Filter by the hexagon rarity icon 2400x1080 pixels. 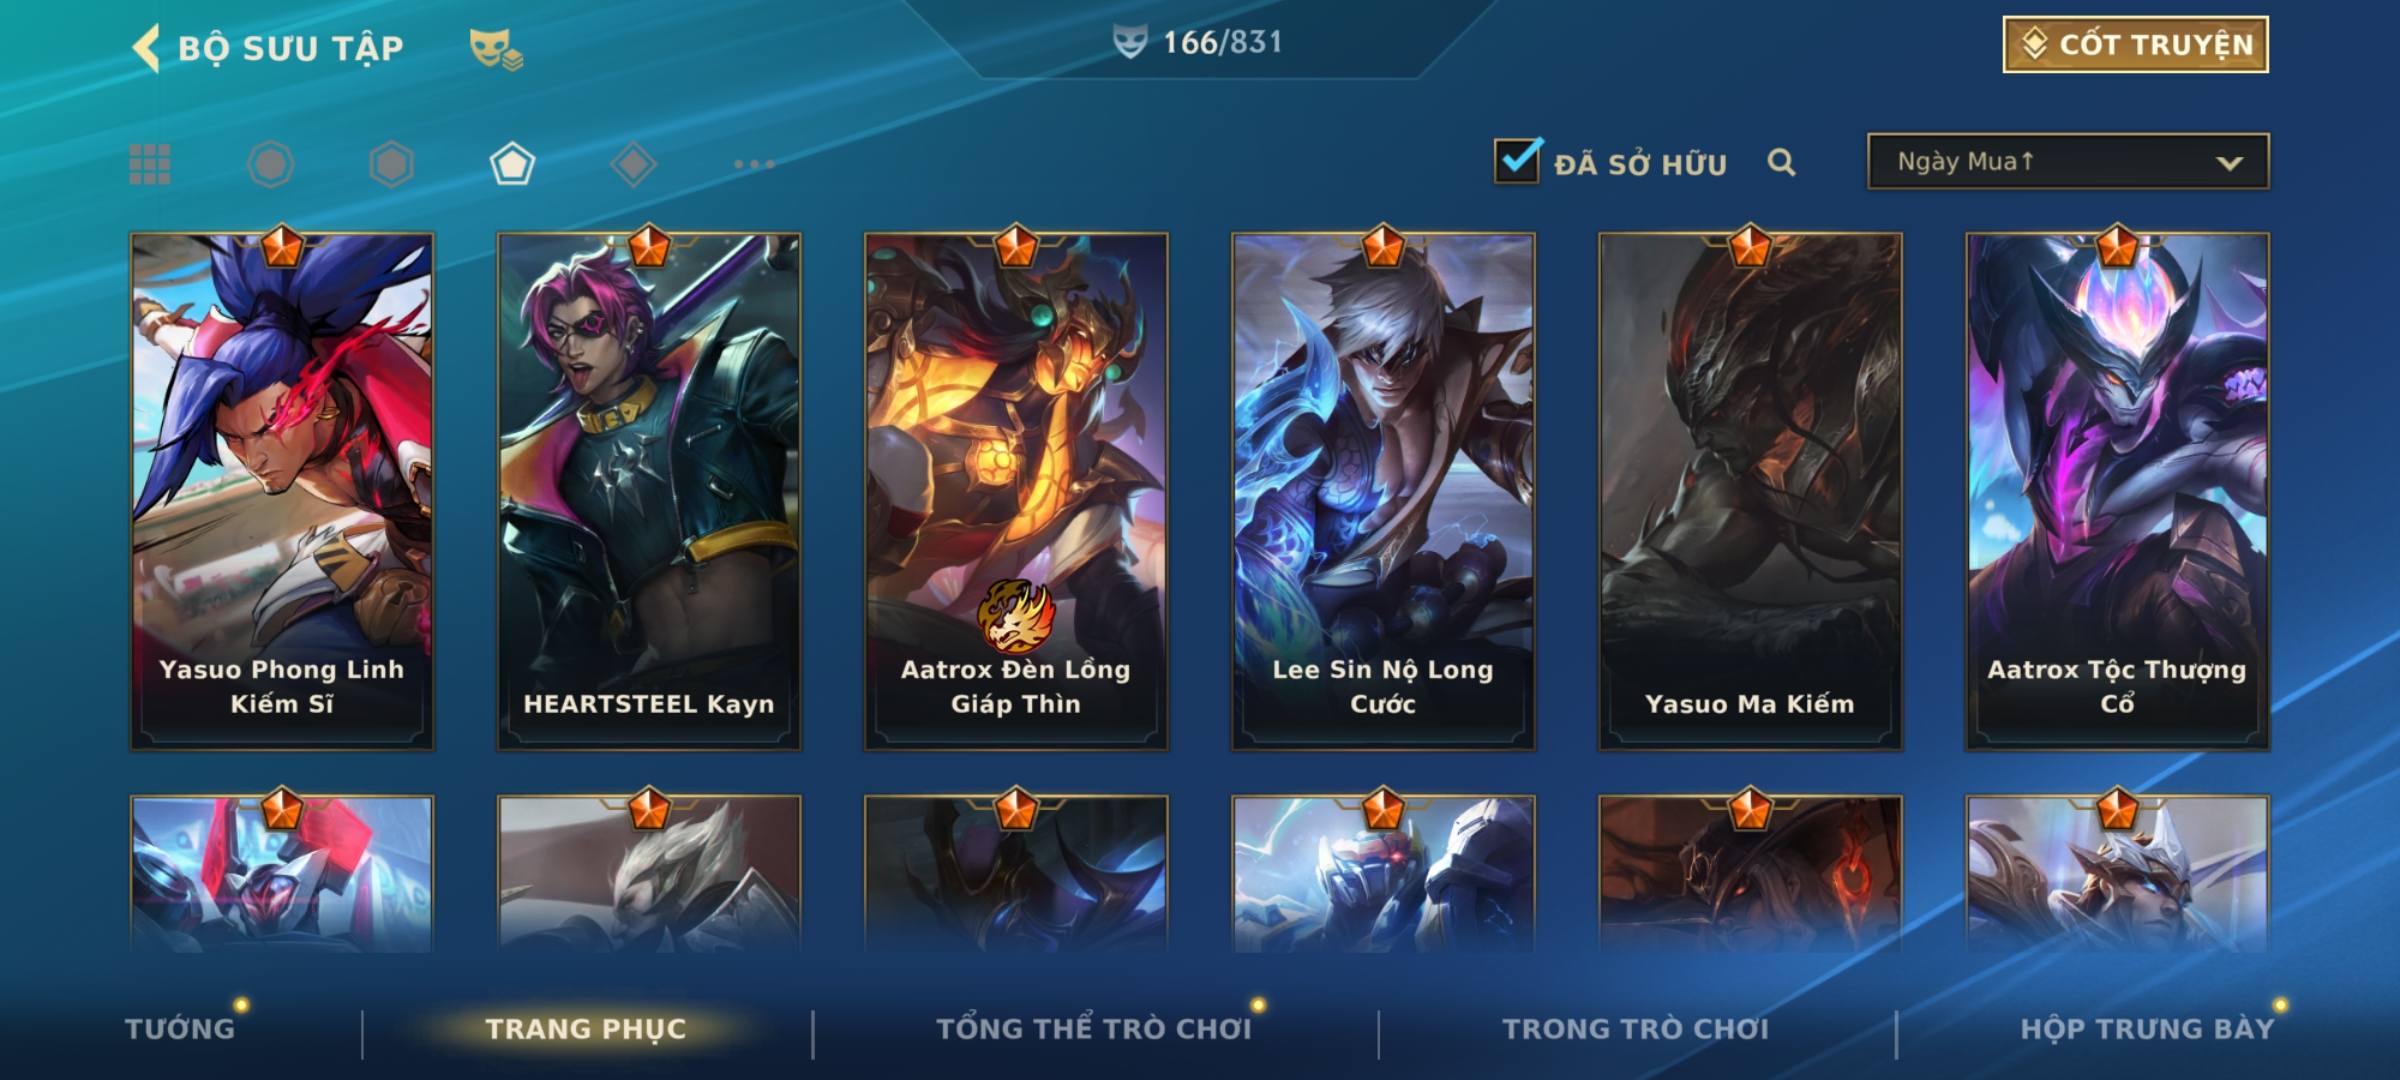coord(391,164)
